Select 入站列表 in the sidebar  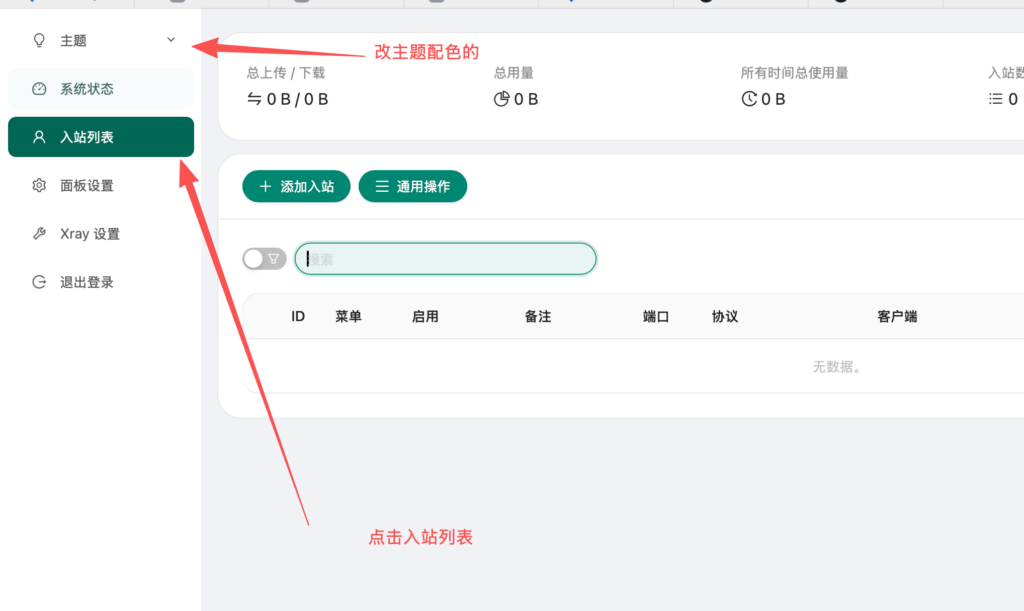click(x=101, y=137)
